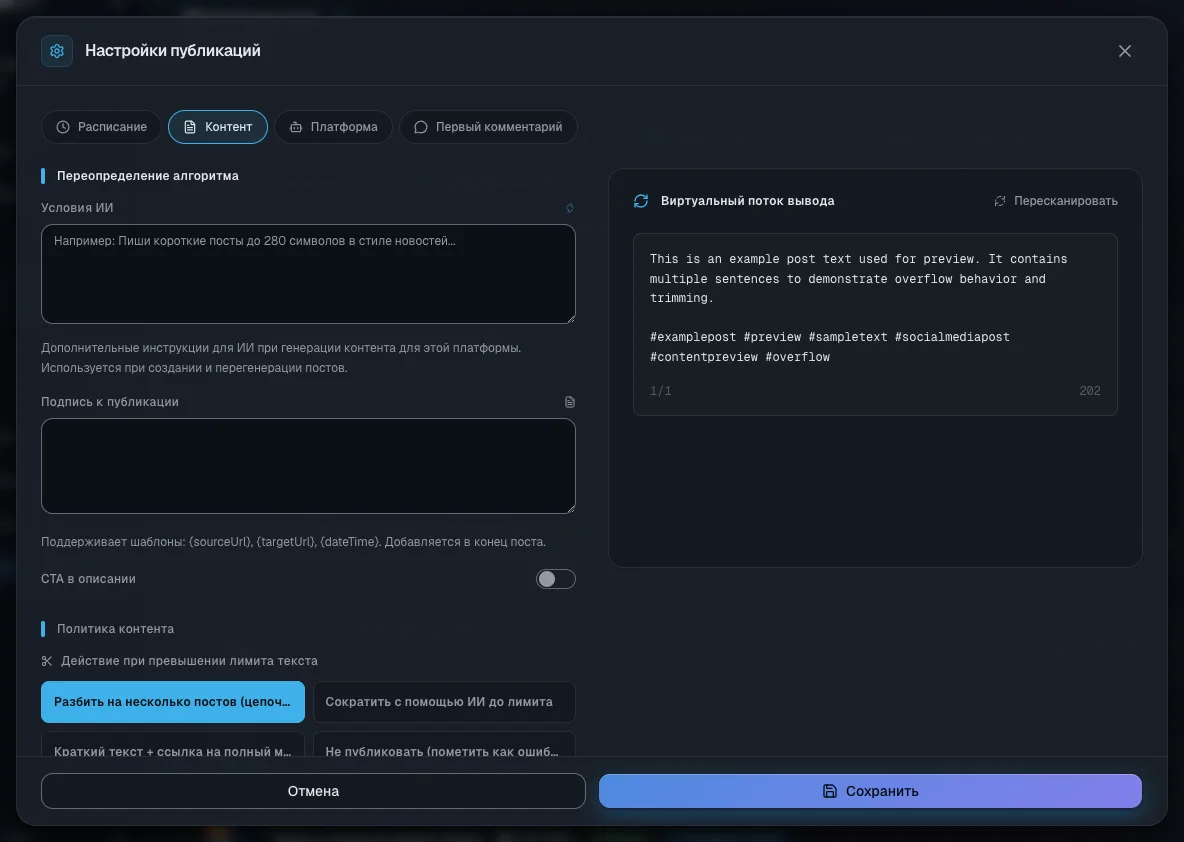Toggle the CTA в описании switch

tap(556, 578)
